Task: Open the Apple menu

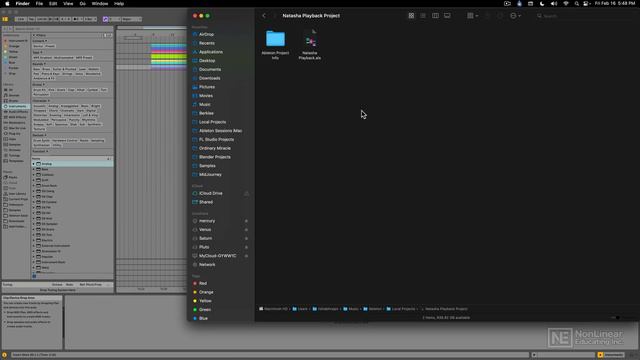Action: pos(7,4)
